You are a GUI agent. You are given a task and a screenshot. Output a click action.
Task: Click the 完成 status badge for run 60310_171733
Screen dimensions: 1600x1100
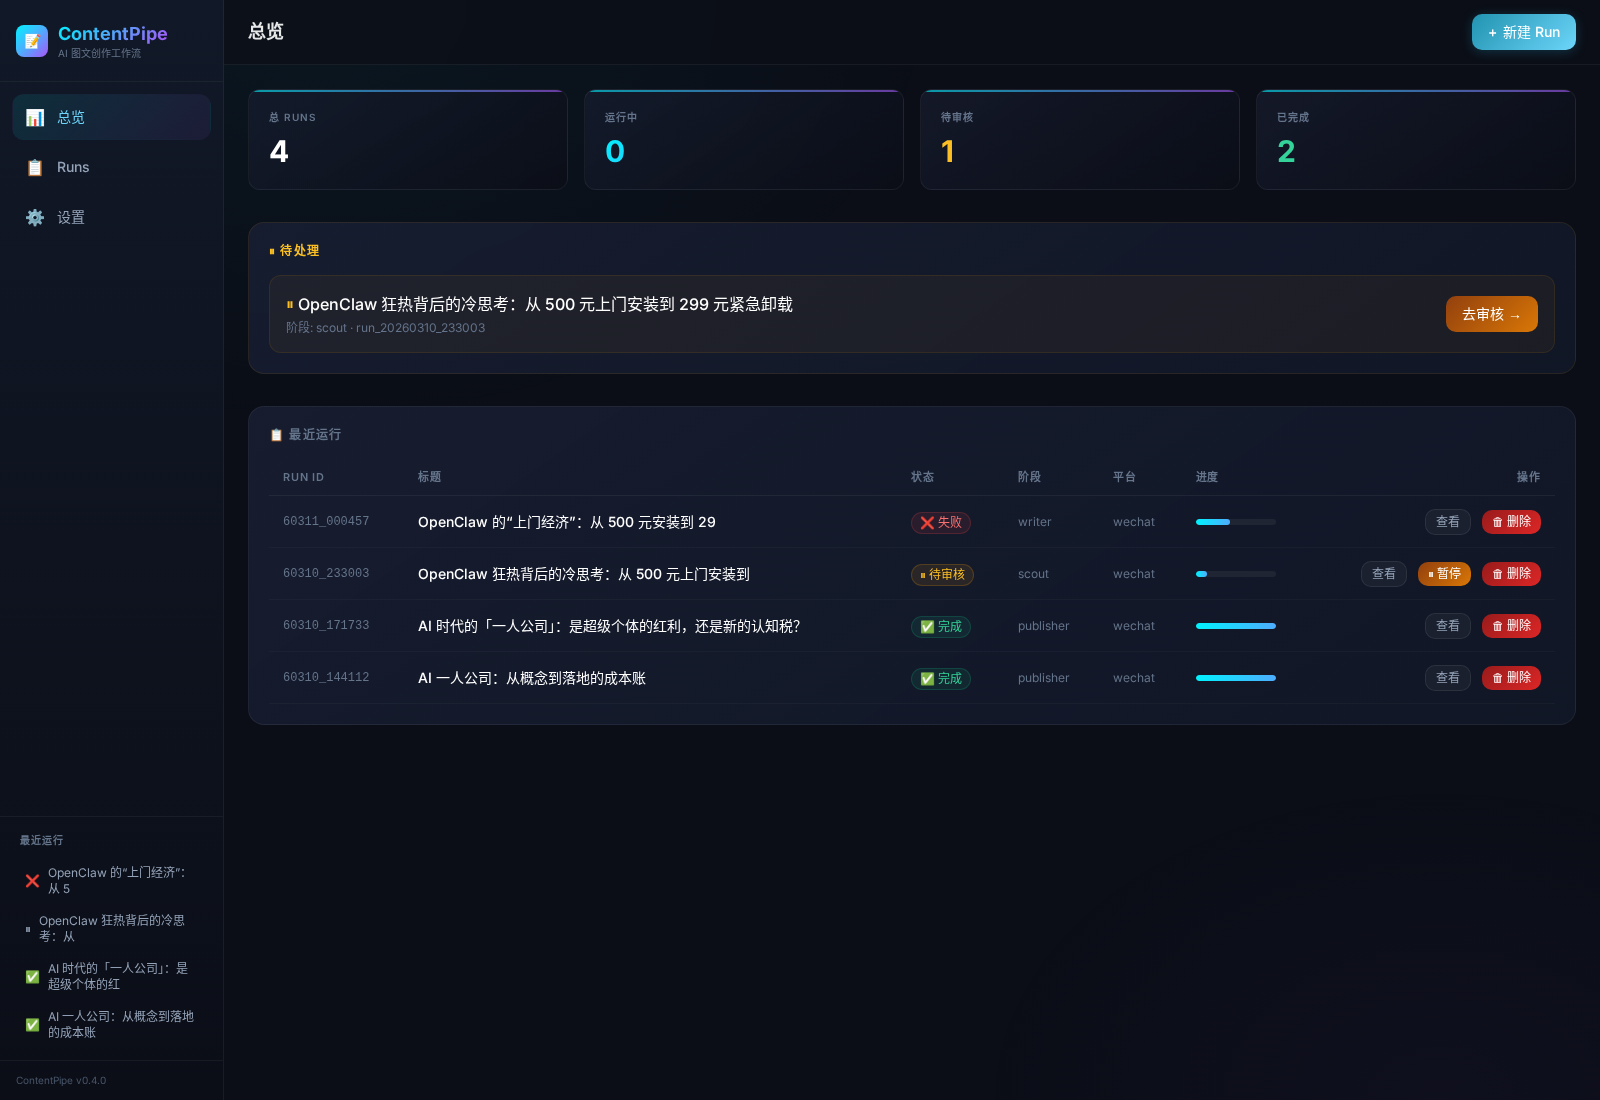point(940,626)
